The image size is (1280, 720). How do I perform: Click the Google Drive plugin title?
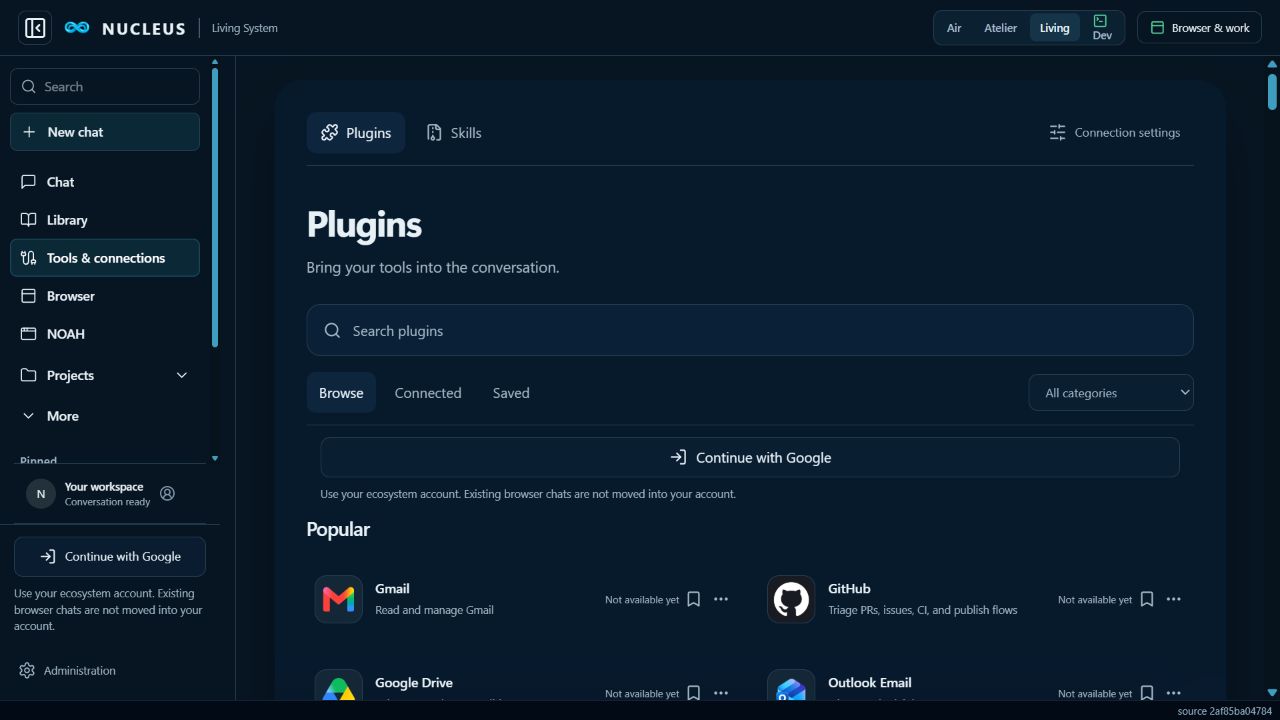[414, 682]
